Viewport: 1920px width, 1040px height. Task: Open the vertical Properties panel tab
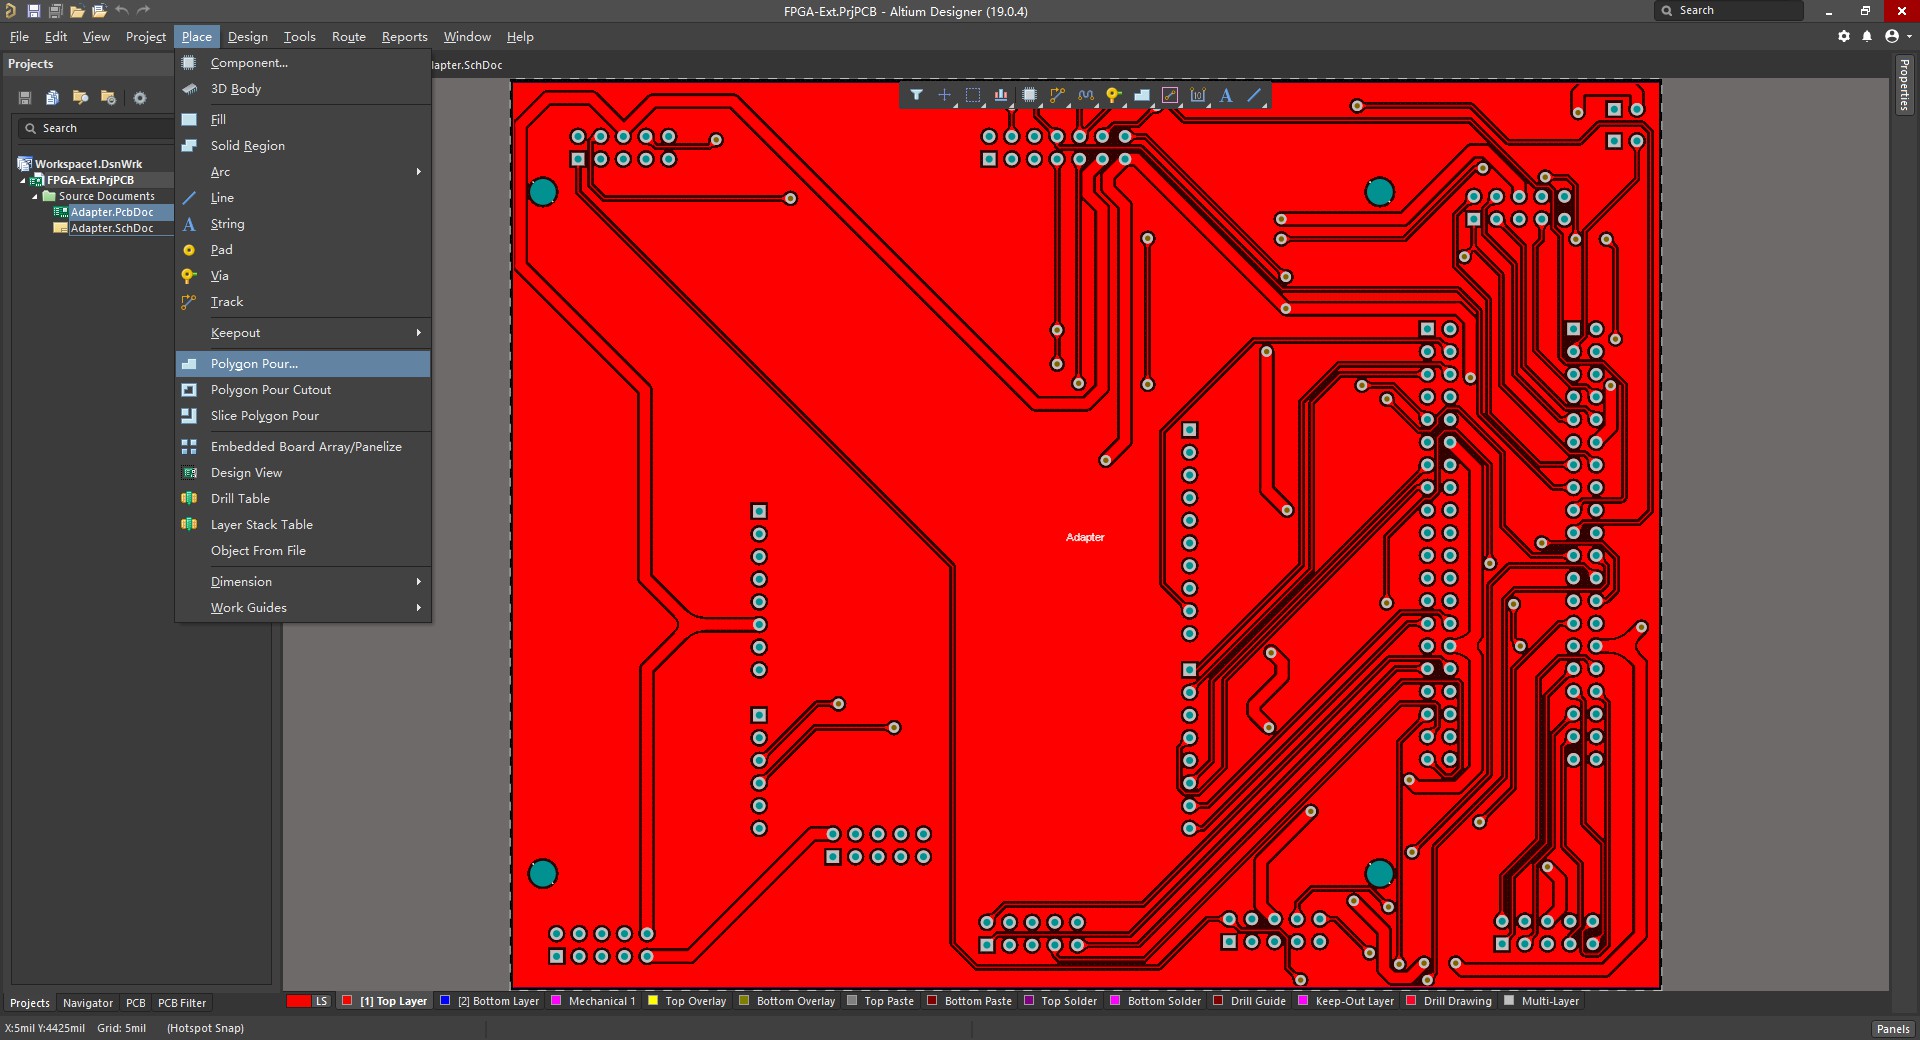point(1904,86)
